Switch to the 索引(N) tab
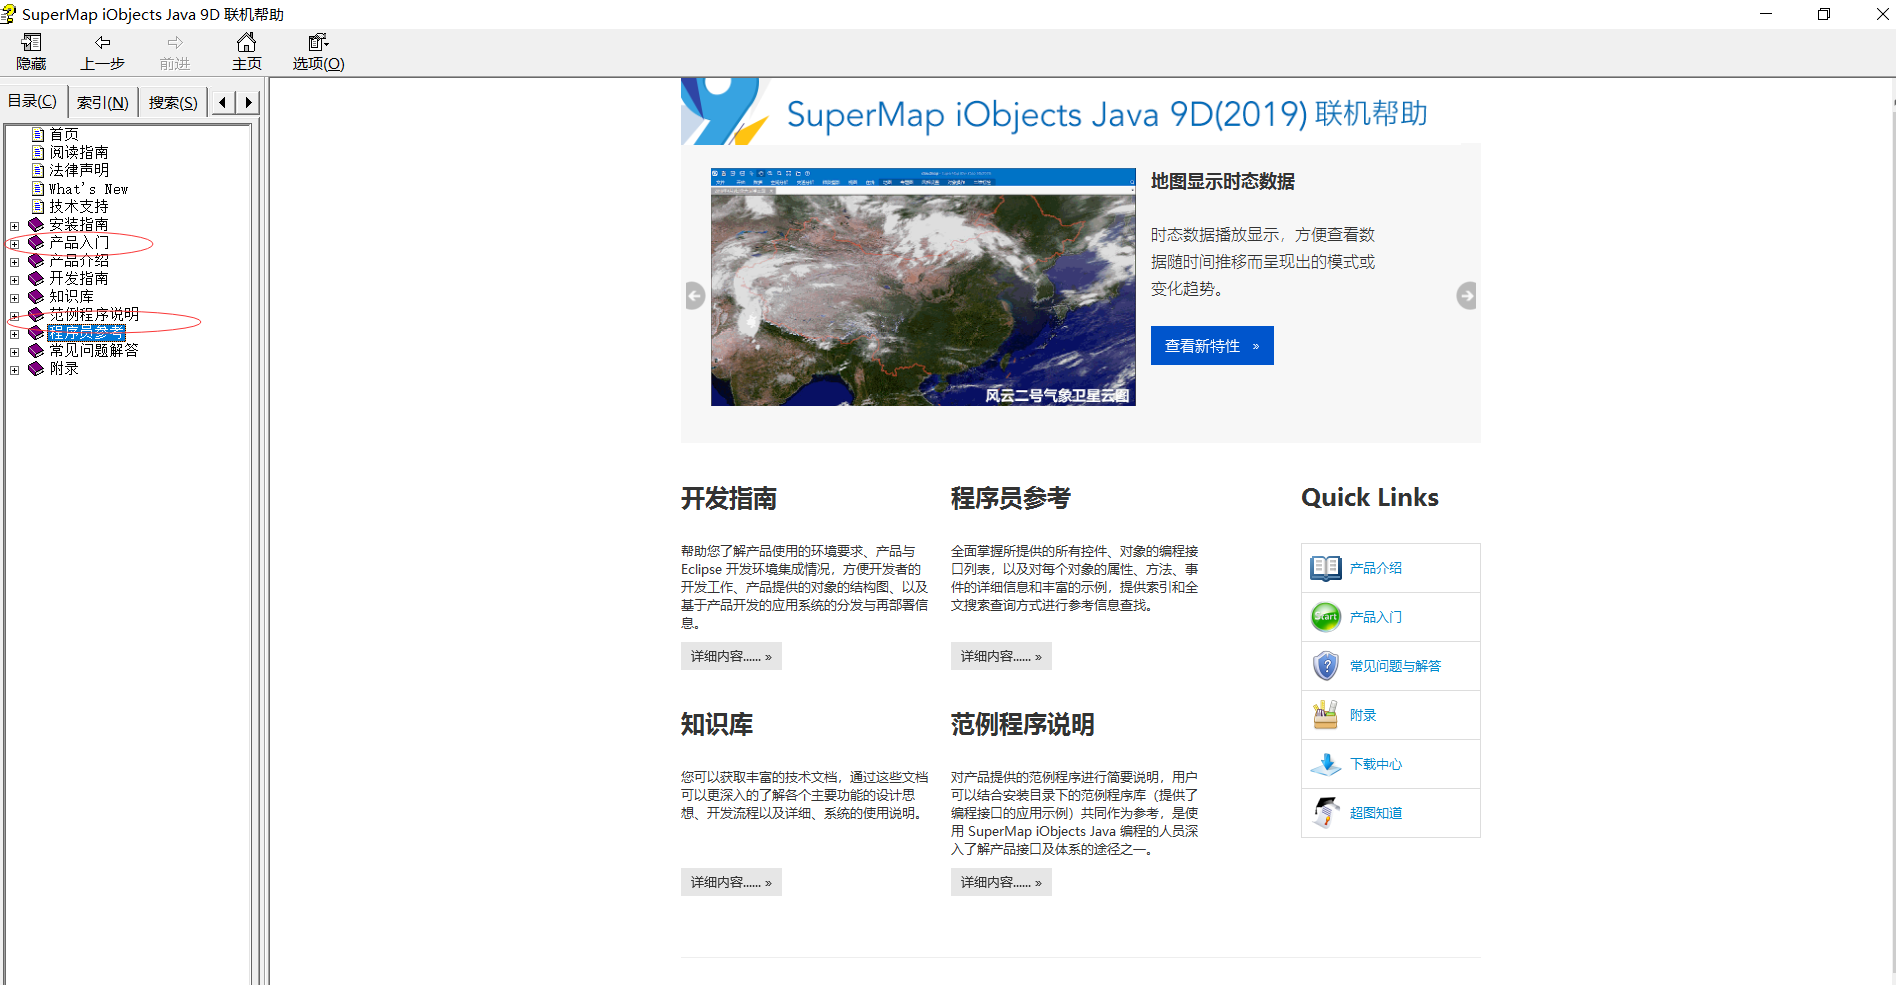The height and width of the screenshot is (985, 1896). click(103, 102)
